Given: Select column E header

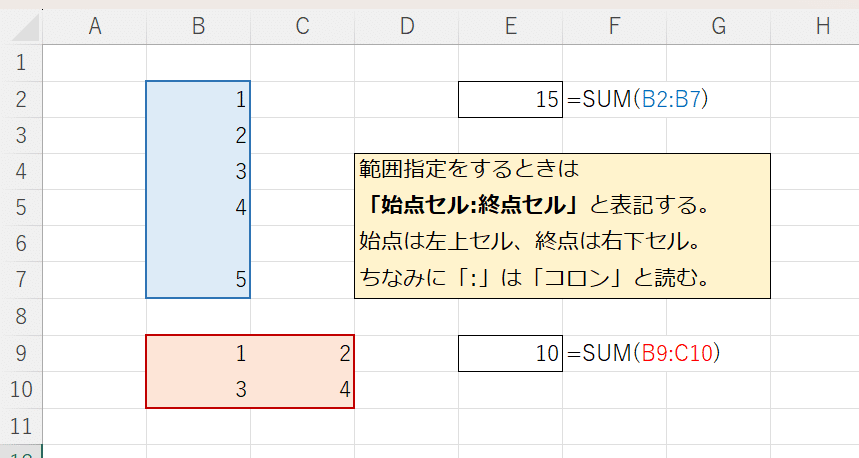Looking at the screenshot, I should (511, 26).
